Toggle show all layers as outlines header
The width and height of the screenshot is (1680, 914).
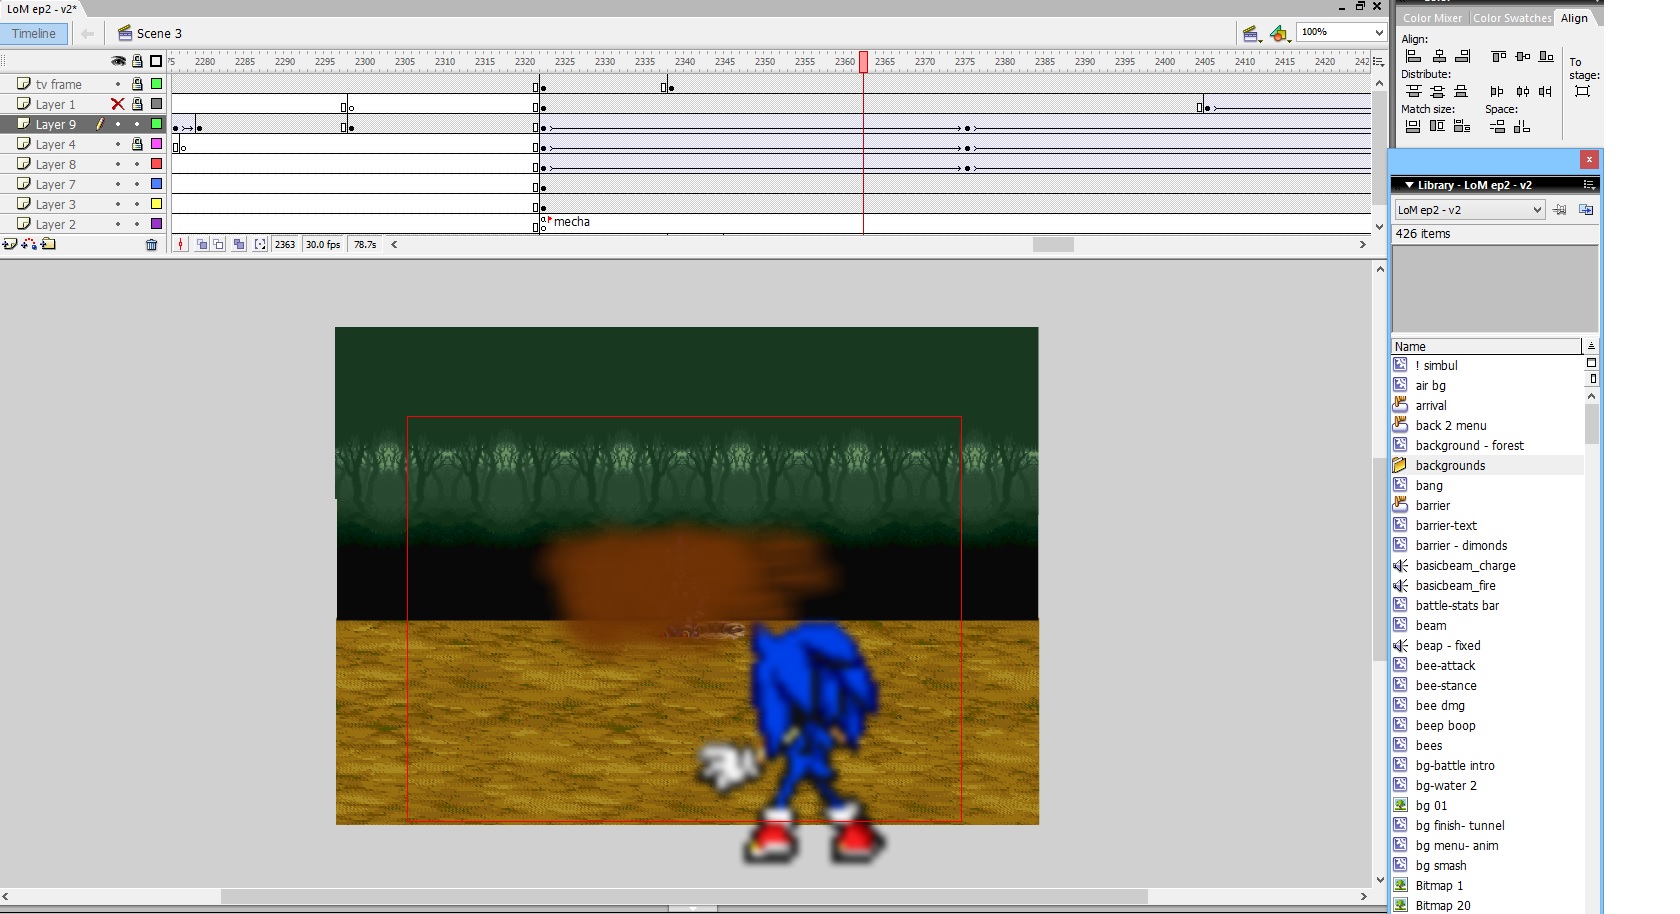coord(156,61)
